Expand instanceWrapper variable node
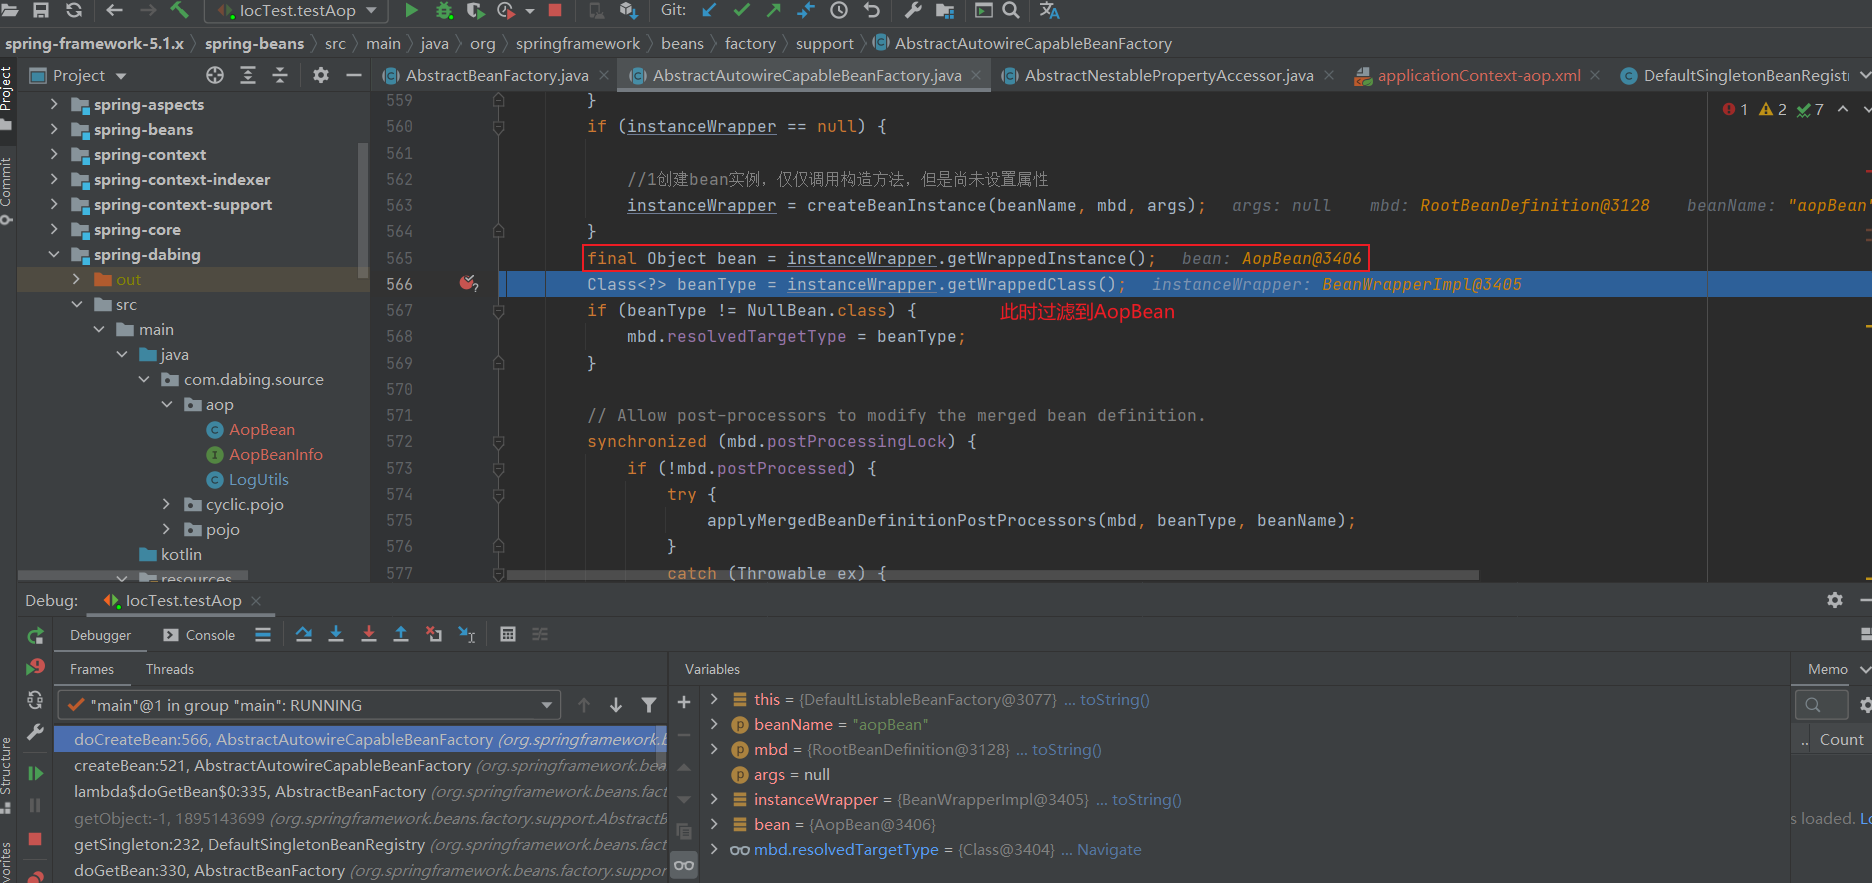This screenshot has height=883, width=1872. (714, 799)
